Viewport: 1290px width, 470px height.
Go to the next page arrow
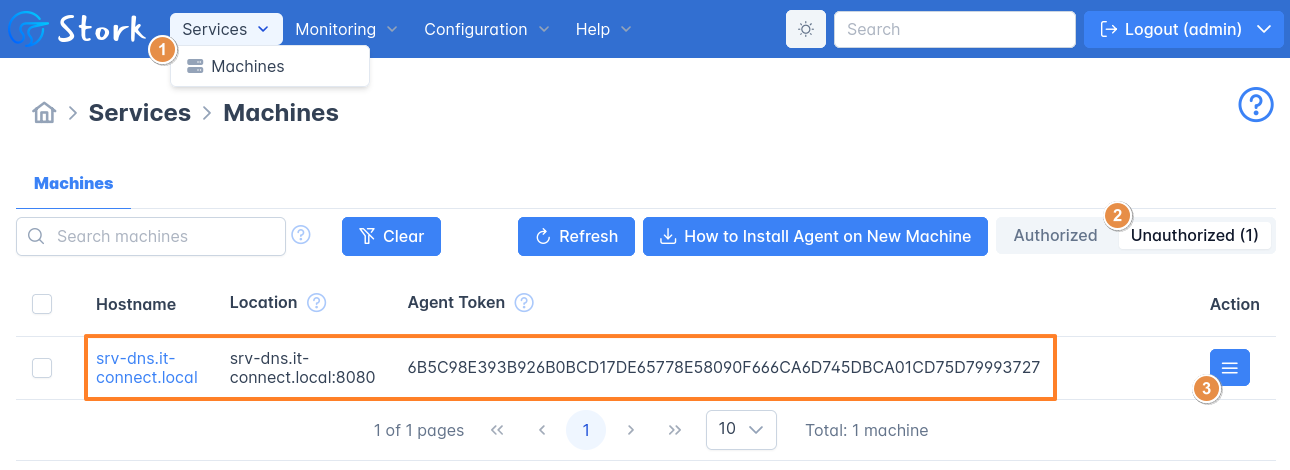pos(631,430)
